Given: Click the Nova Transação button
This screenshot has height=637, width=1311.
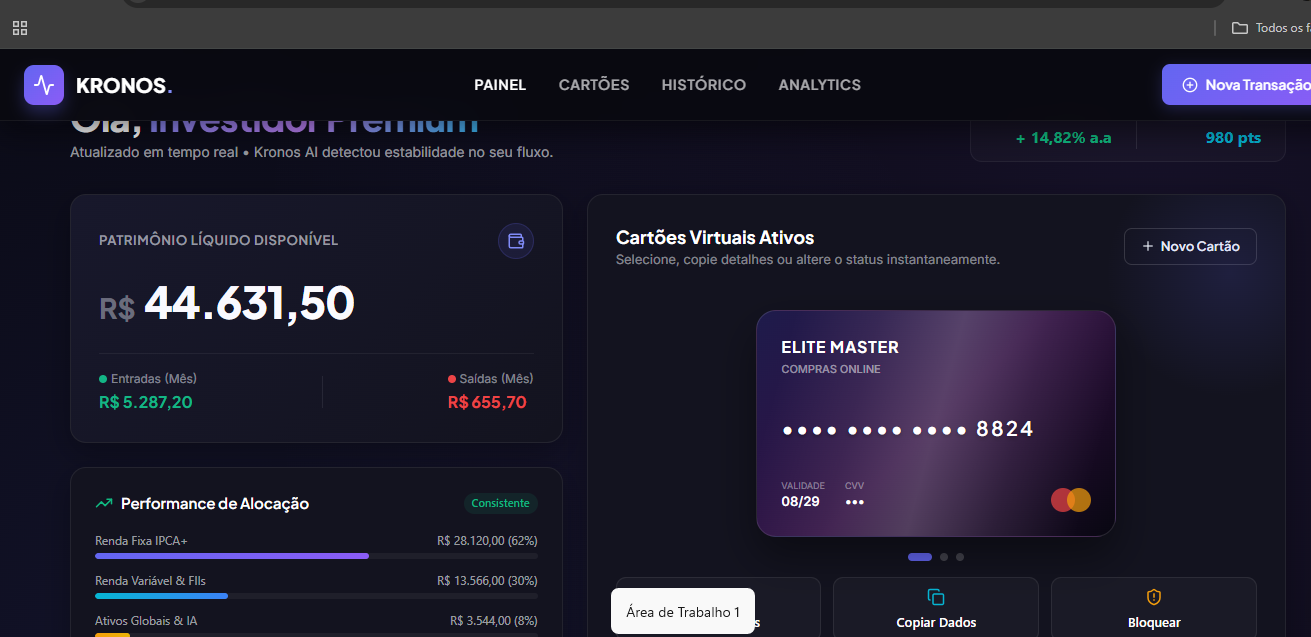Looking at the screenshot, I should click(1237, 85).
